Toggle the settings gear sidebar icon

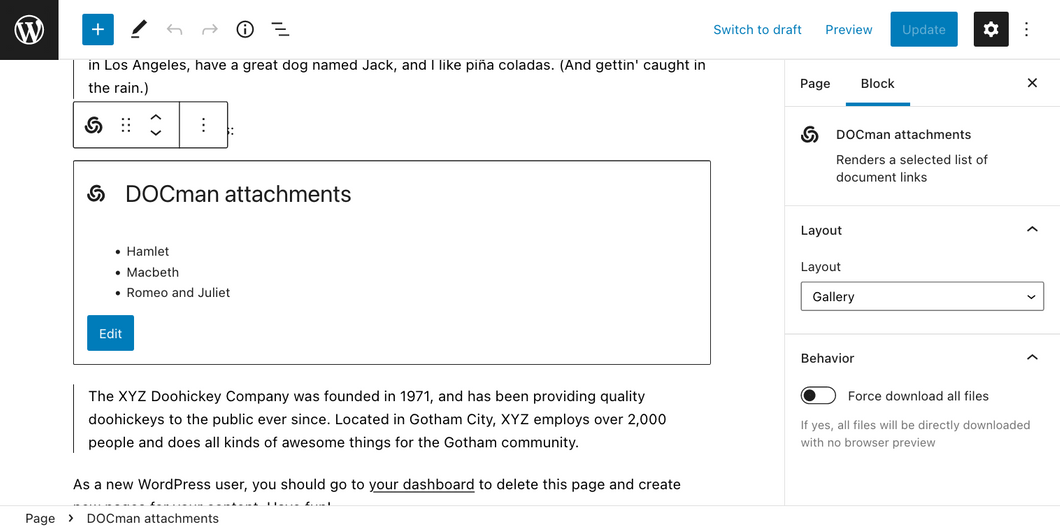(x=991, y=29)
